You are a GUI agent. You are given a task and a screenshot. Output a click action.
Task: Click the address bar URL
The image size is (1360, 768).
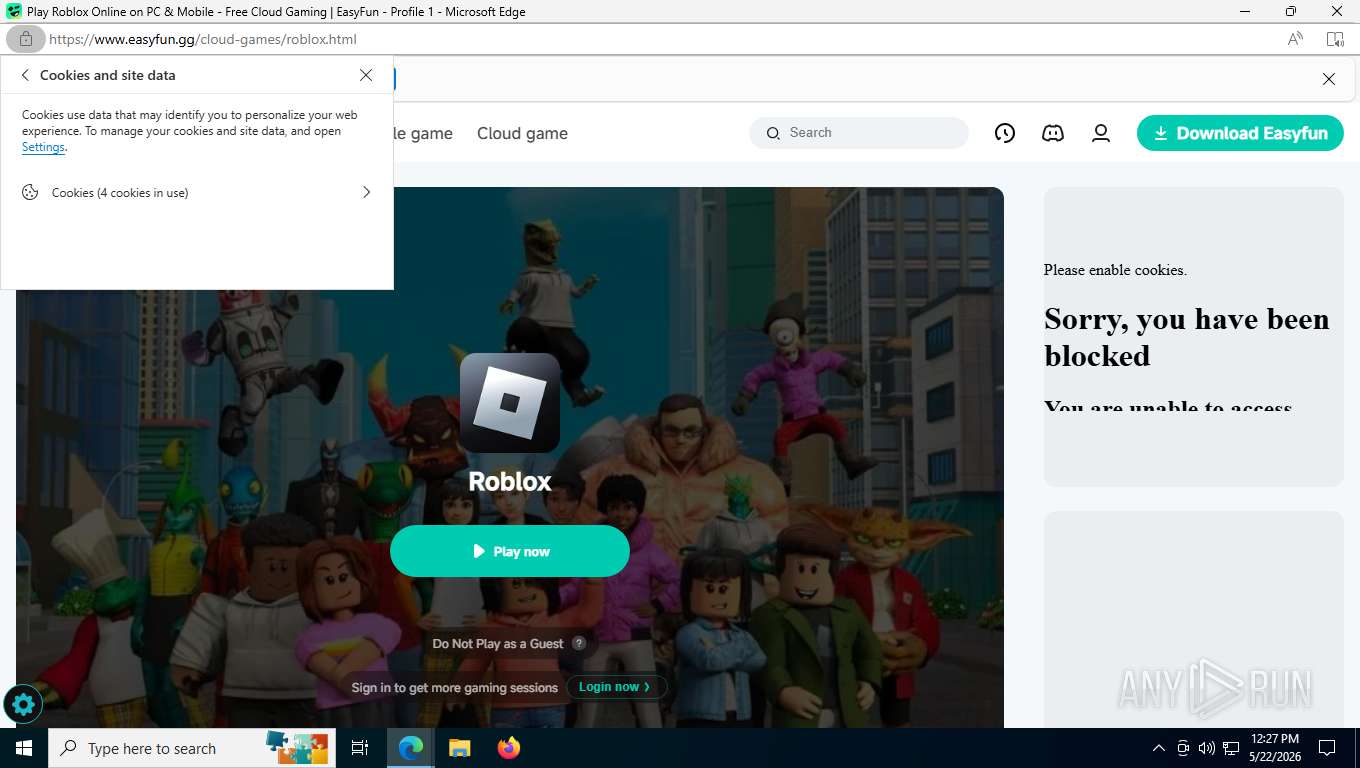click(x=203, y=39)
